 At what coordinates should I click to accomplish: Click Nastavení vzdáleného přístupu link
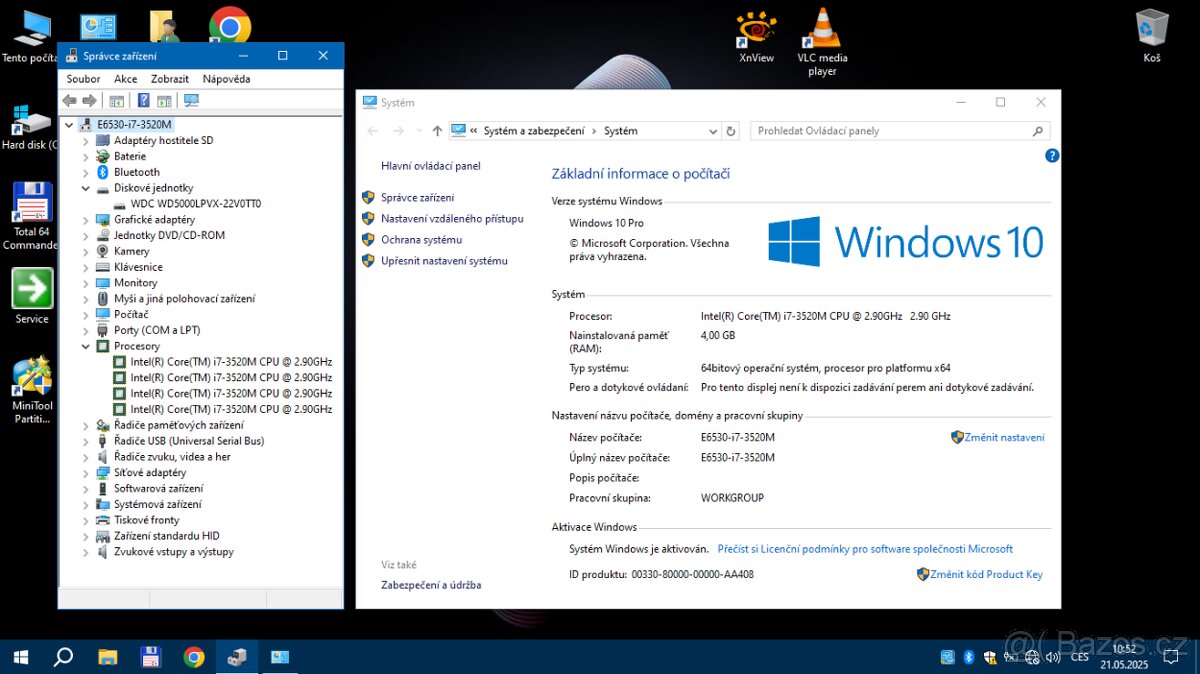[x=452, y=218]
